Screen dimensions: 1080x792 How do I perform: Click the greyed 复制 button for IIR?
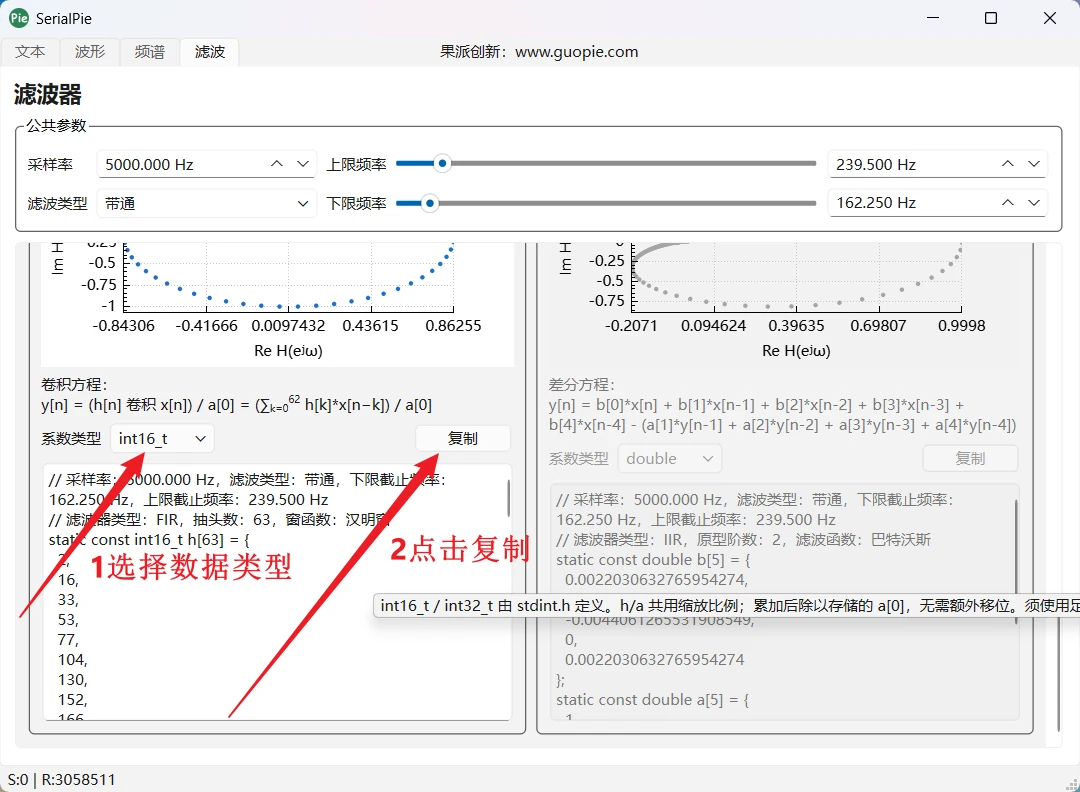pos(970,459)
